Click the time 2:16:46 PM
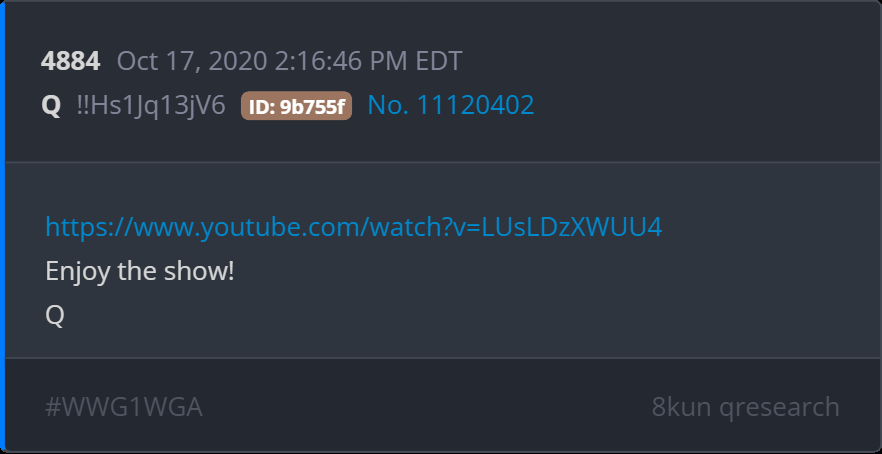 (342, 61)
